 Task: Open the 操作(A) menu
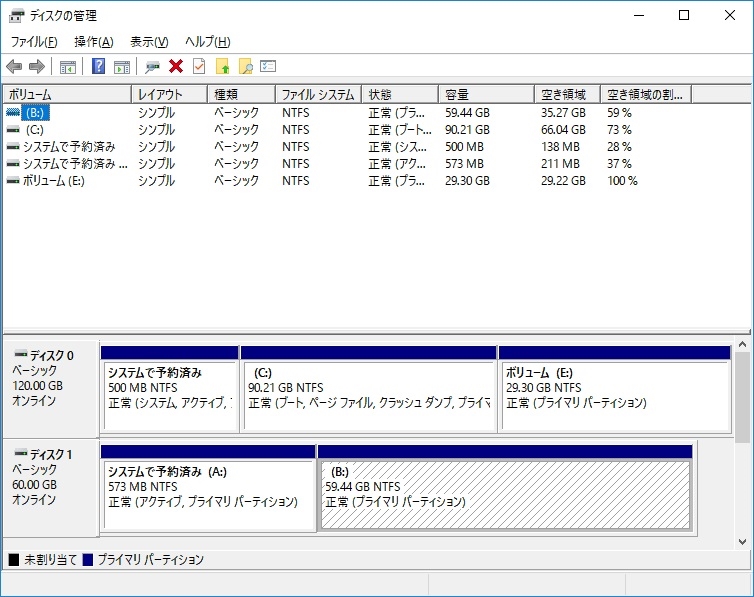click(93, 42)
